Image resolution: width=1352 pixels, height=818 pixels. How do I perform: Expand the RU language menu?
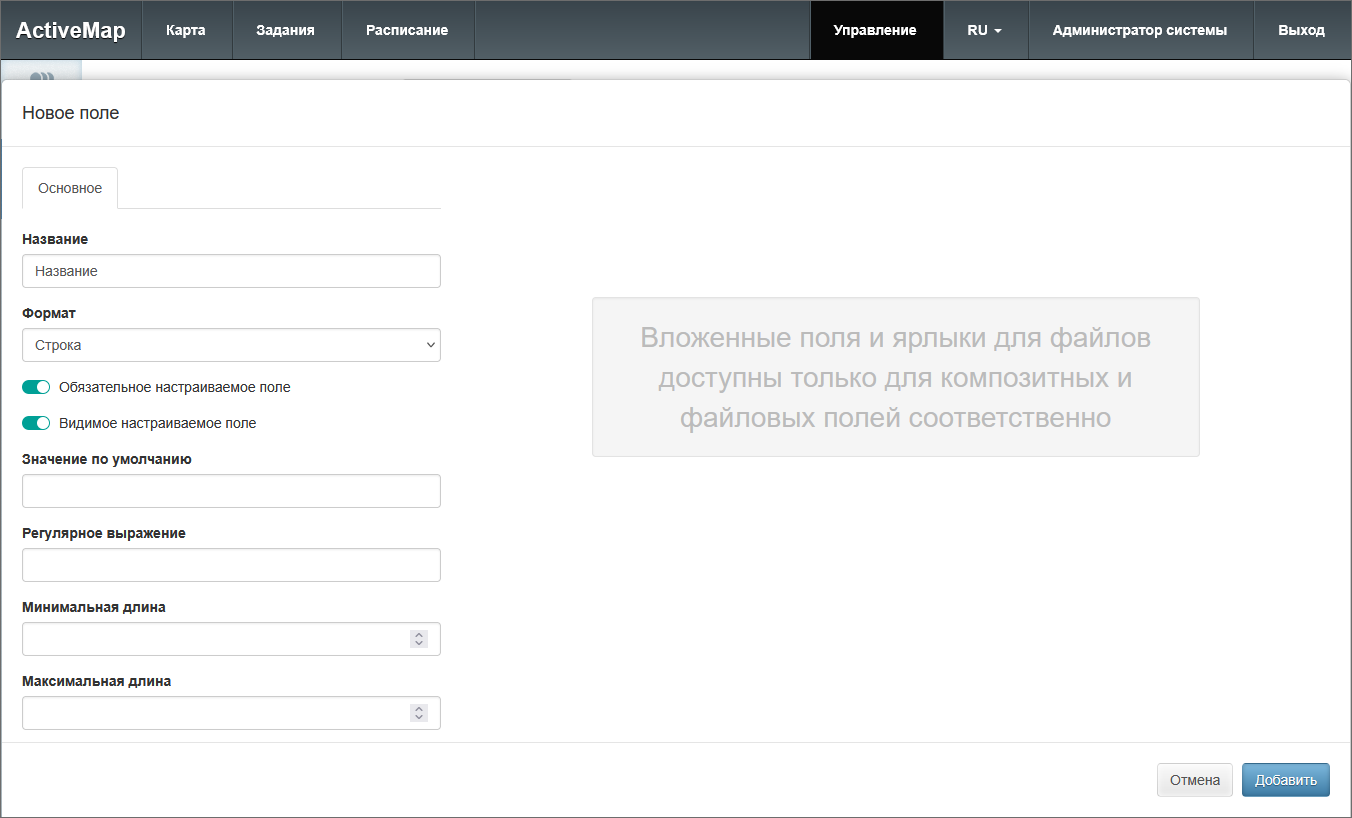[x=984, y=30]
